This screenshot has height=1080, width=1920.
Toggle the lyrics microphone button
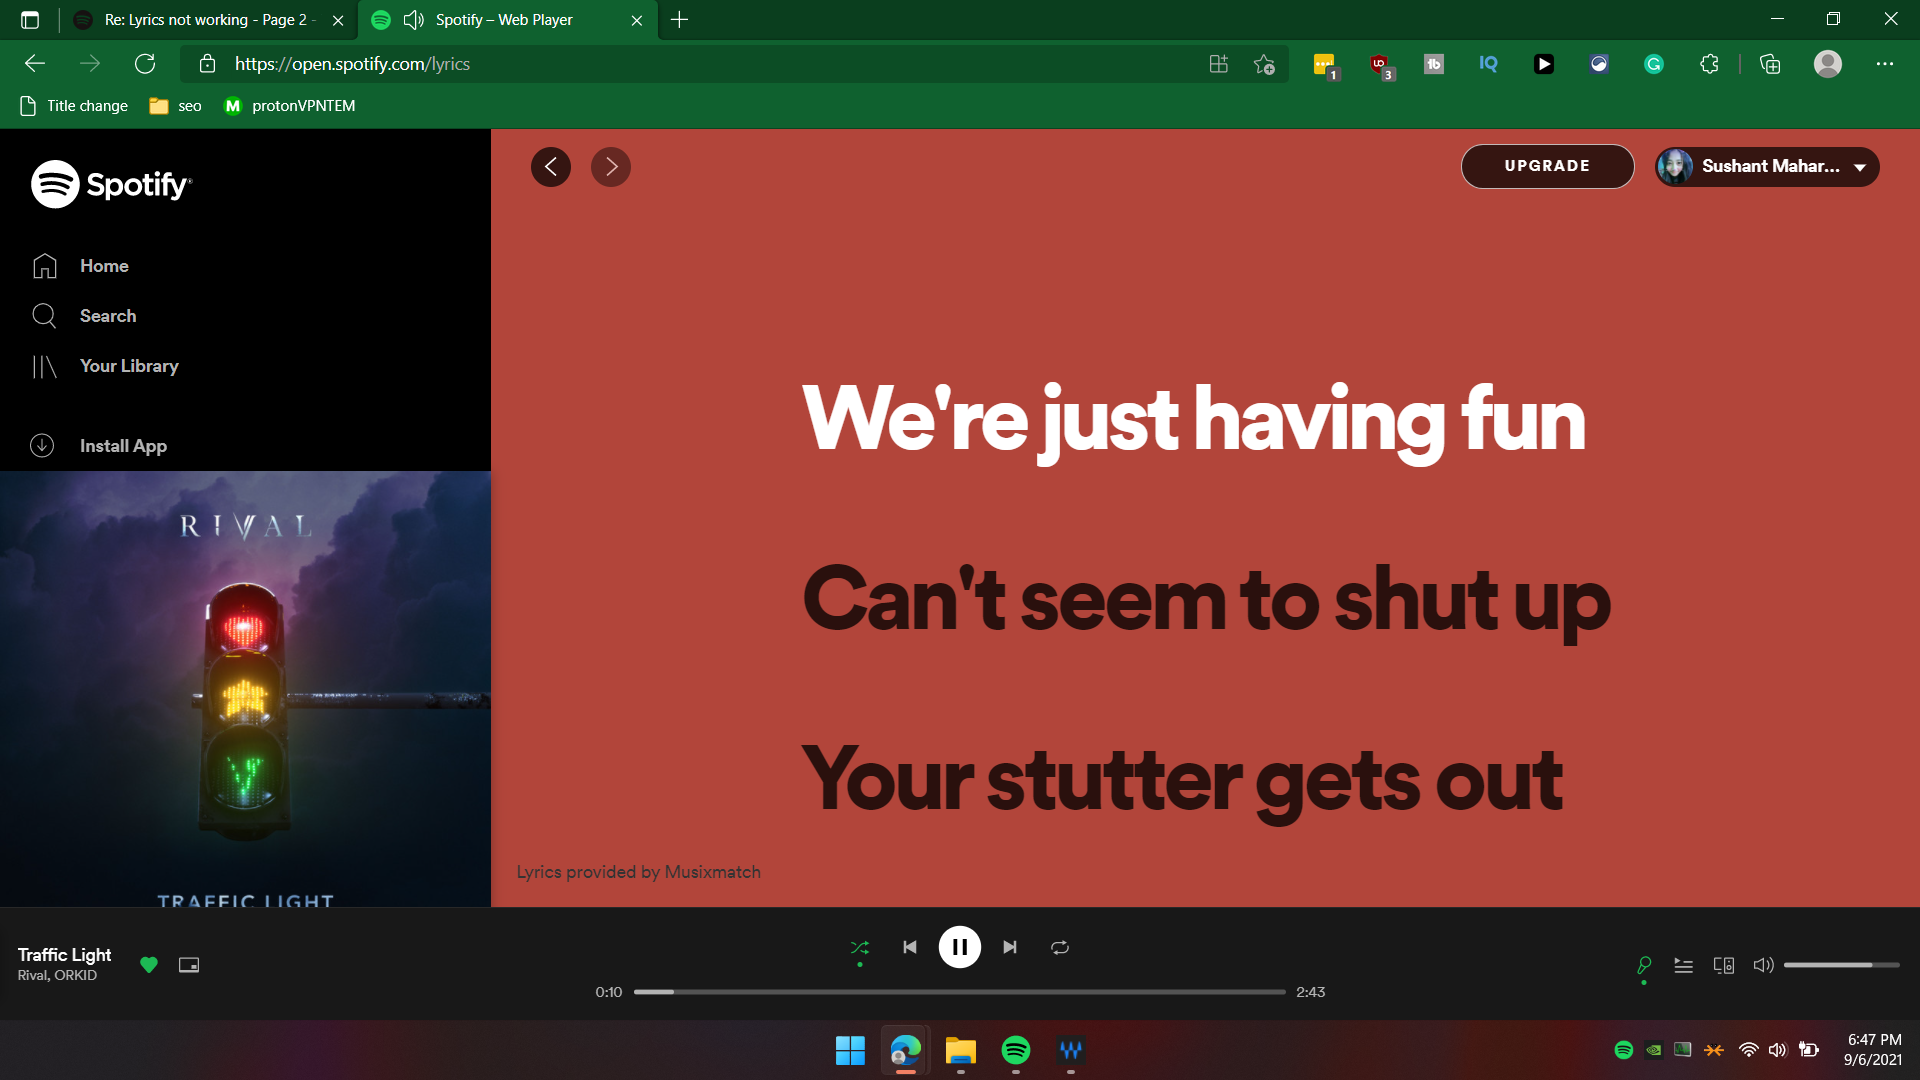point(1644,965)
